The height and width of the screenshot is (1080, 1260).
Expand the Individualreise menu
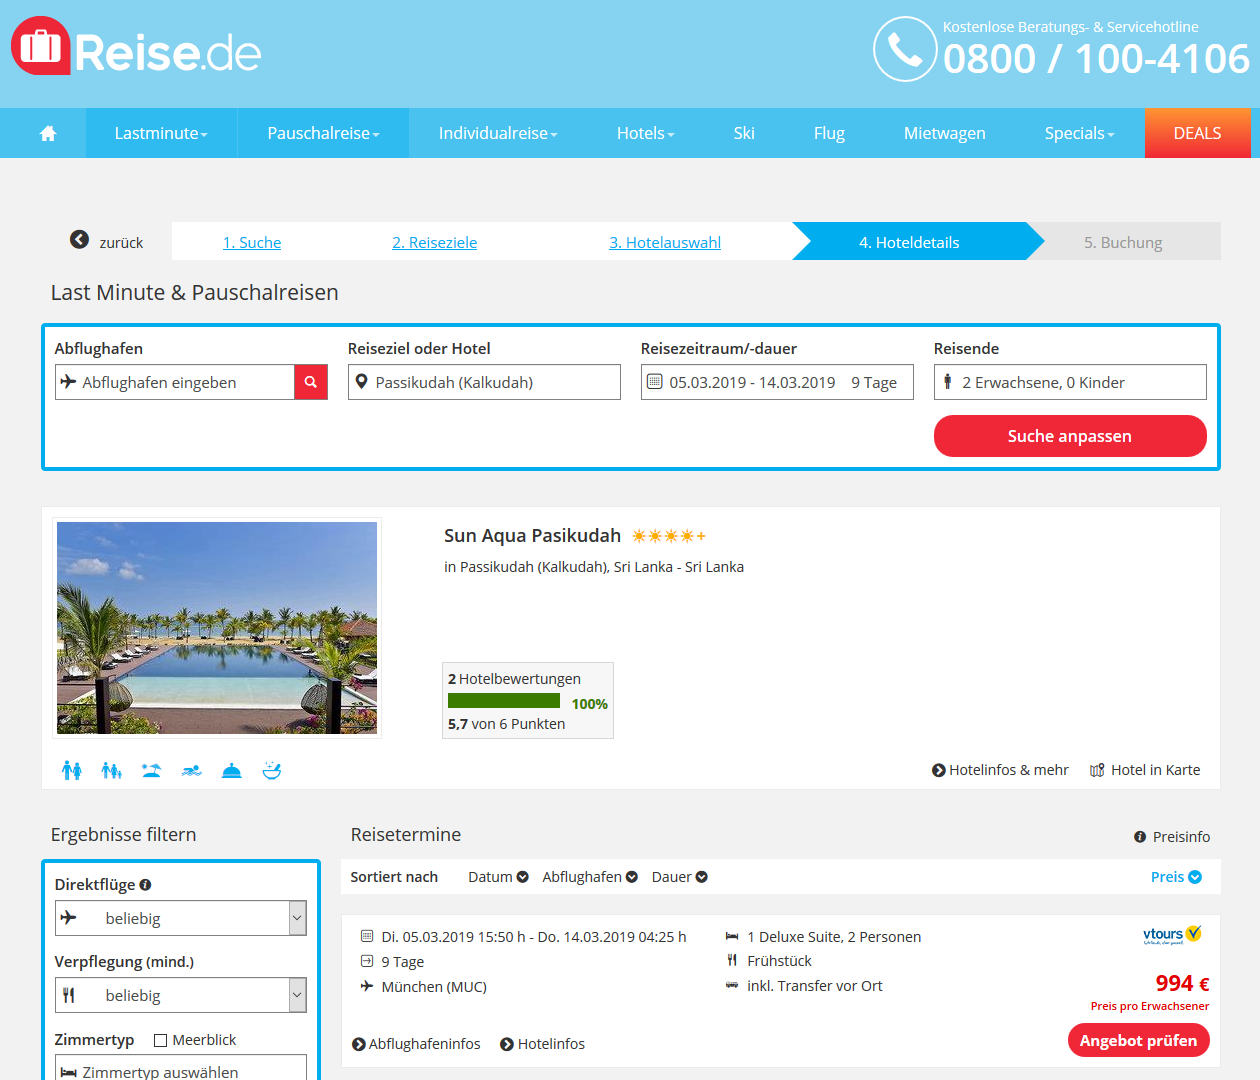[x=498, y=133]
